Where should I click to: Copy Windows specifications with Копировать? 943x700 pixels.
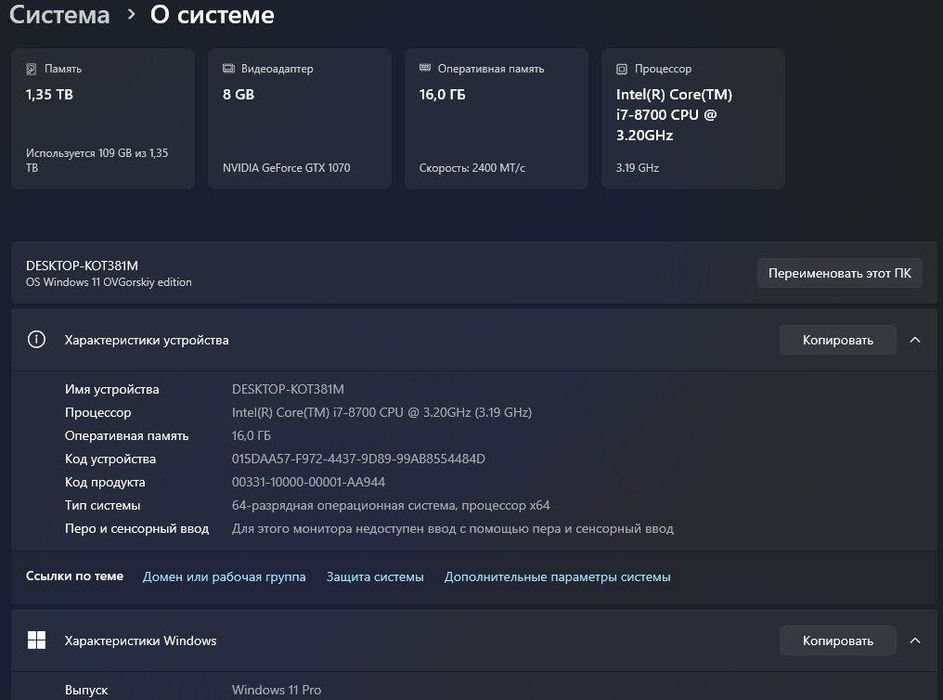coord(838,640)
